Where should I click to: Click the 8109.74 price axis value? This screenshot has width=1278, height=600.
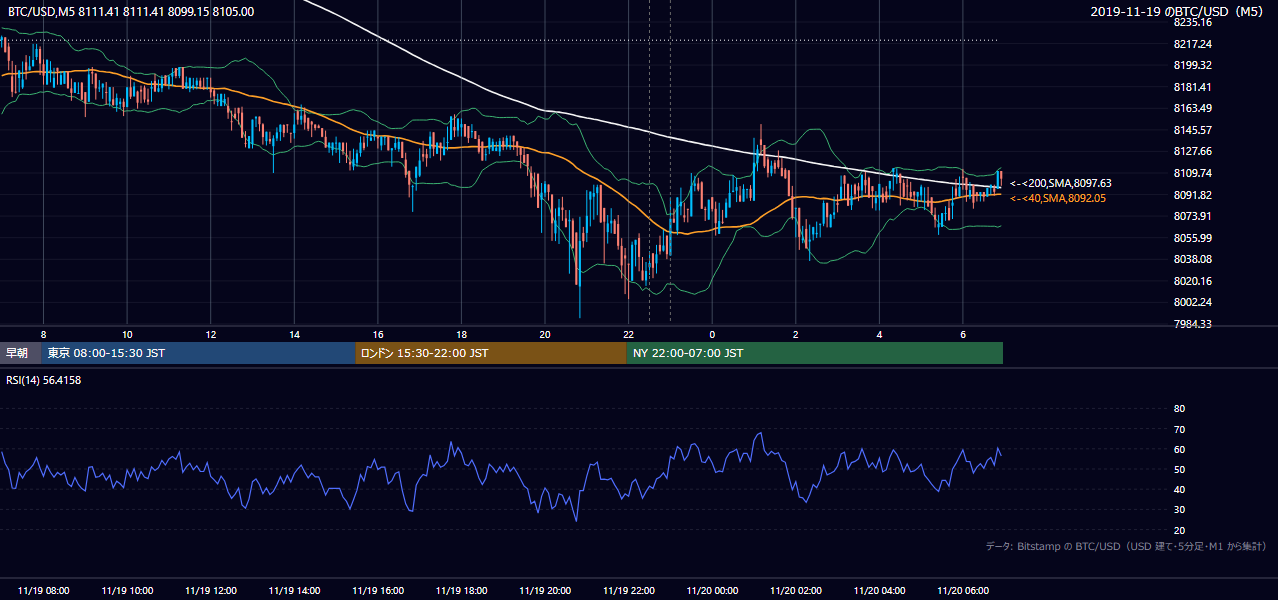tap(1192, 173)
